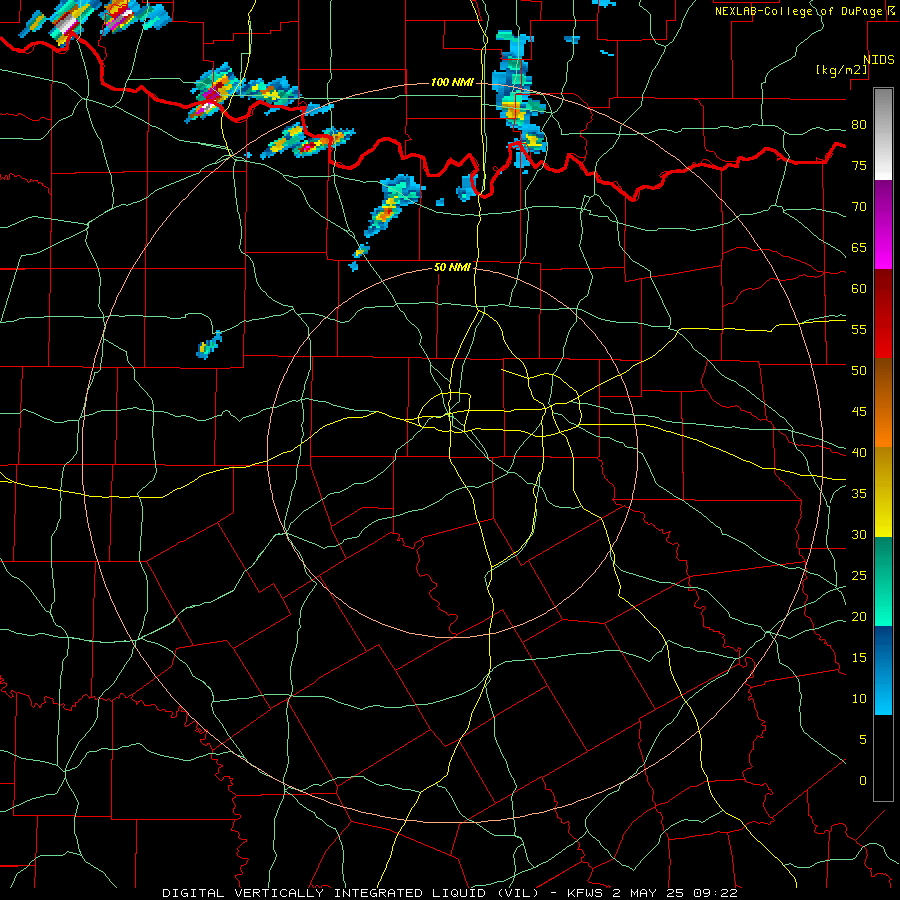Pick the green segment of the color bar
This screenshot has height=900, width=900.
click(x=883, y=581)
